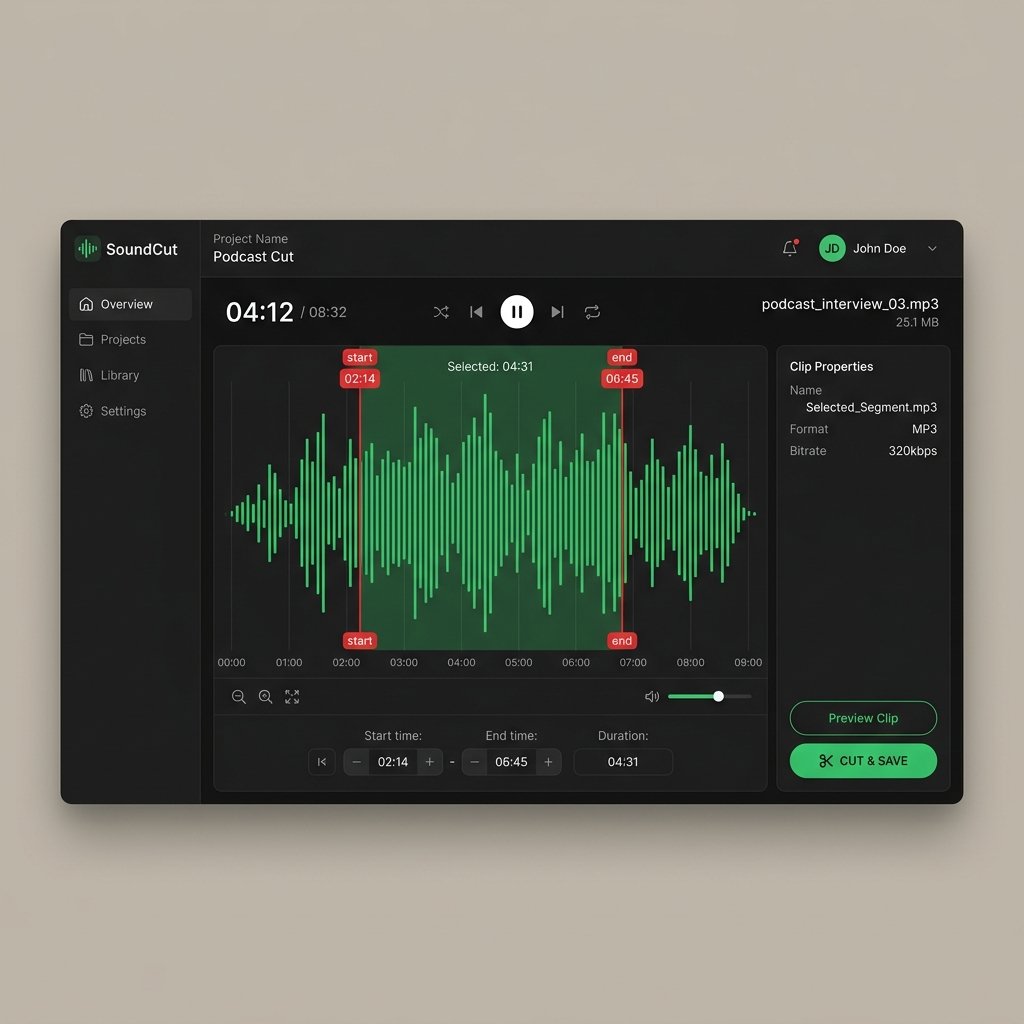Click the 02:14 start marker time tag
The width and height of the screenshot is (1024, 1024).
click(360, 379)
